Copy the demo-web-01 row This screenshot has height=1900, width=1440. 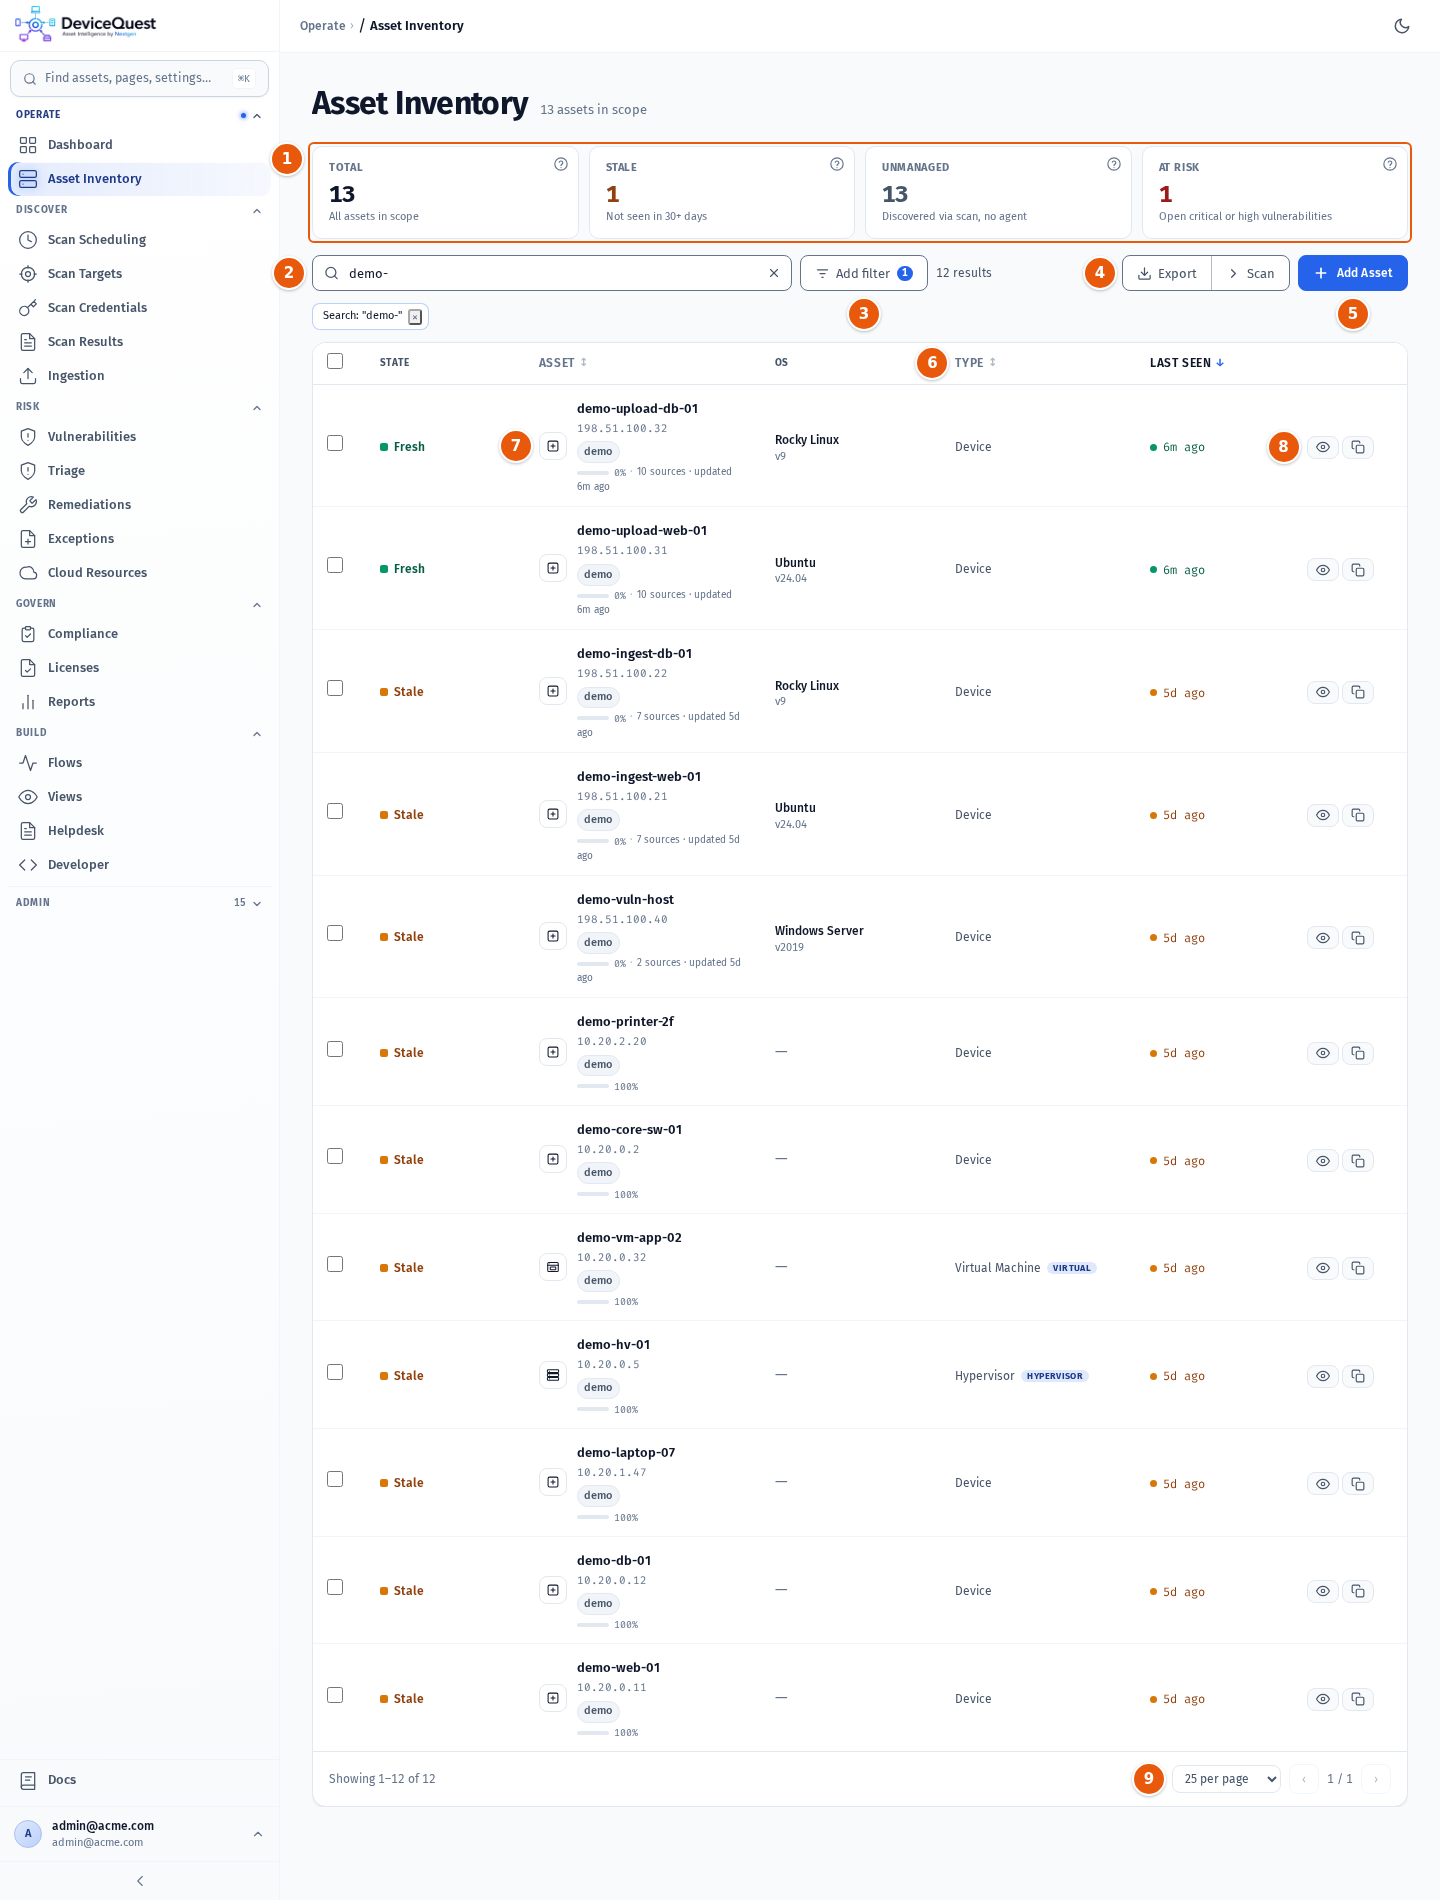(x=1358, y=1699)
